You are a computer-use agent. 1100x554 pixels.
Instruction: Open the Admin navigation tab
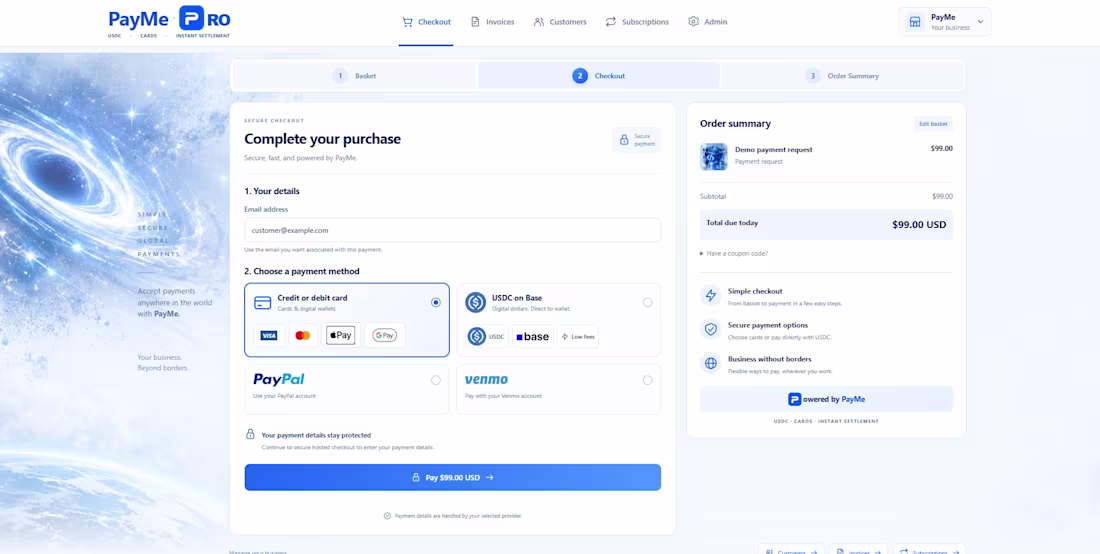pyautogui.click(x=708, y=22)
